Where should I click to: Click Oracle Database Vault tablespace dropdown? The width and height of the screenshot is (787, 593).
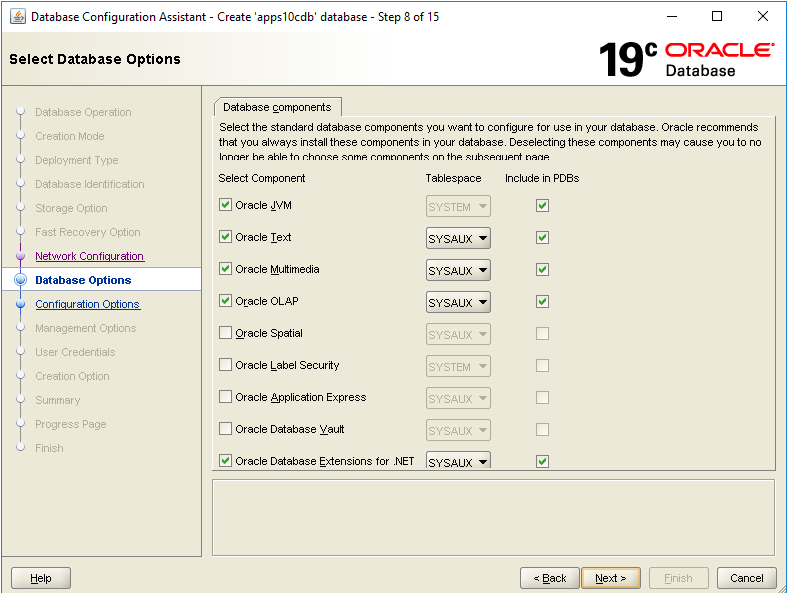point(458,431)
